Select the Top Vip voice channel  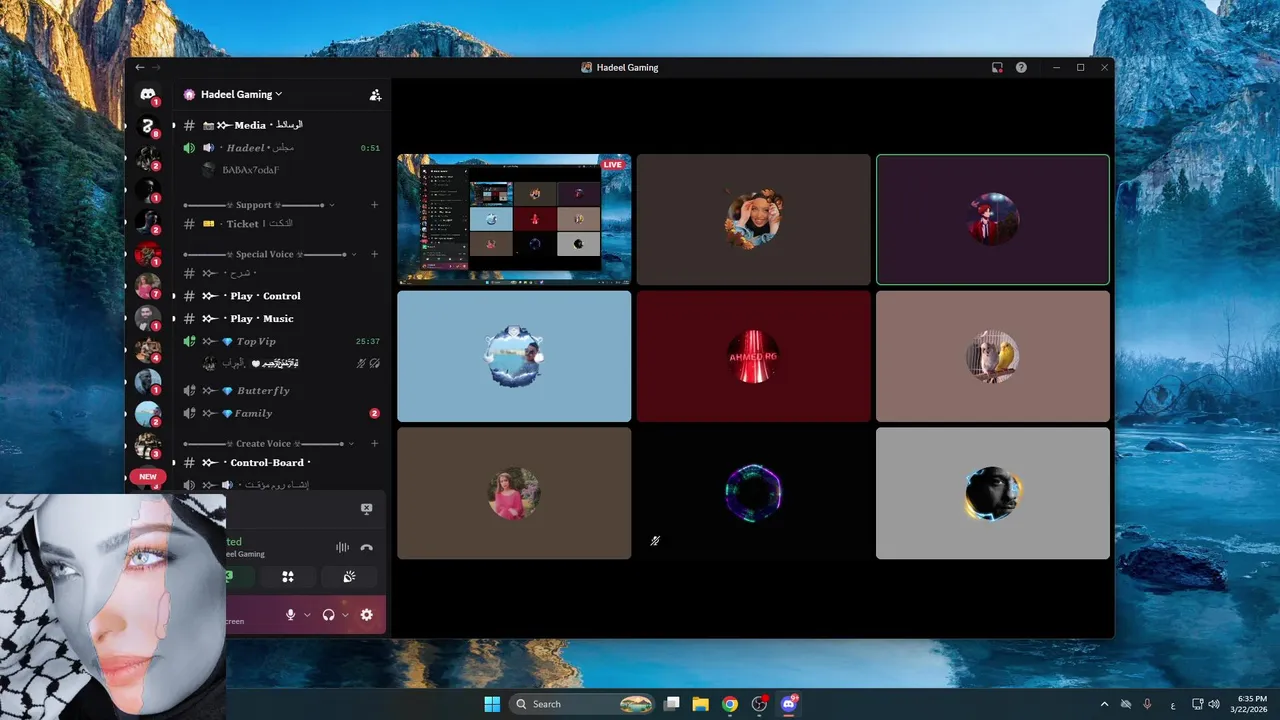pyautogui.click(x=280, y=341)
